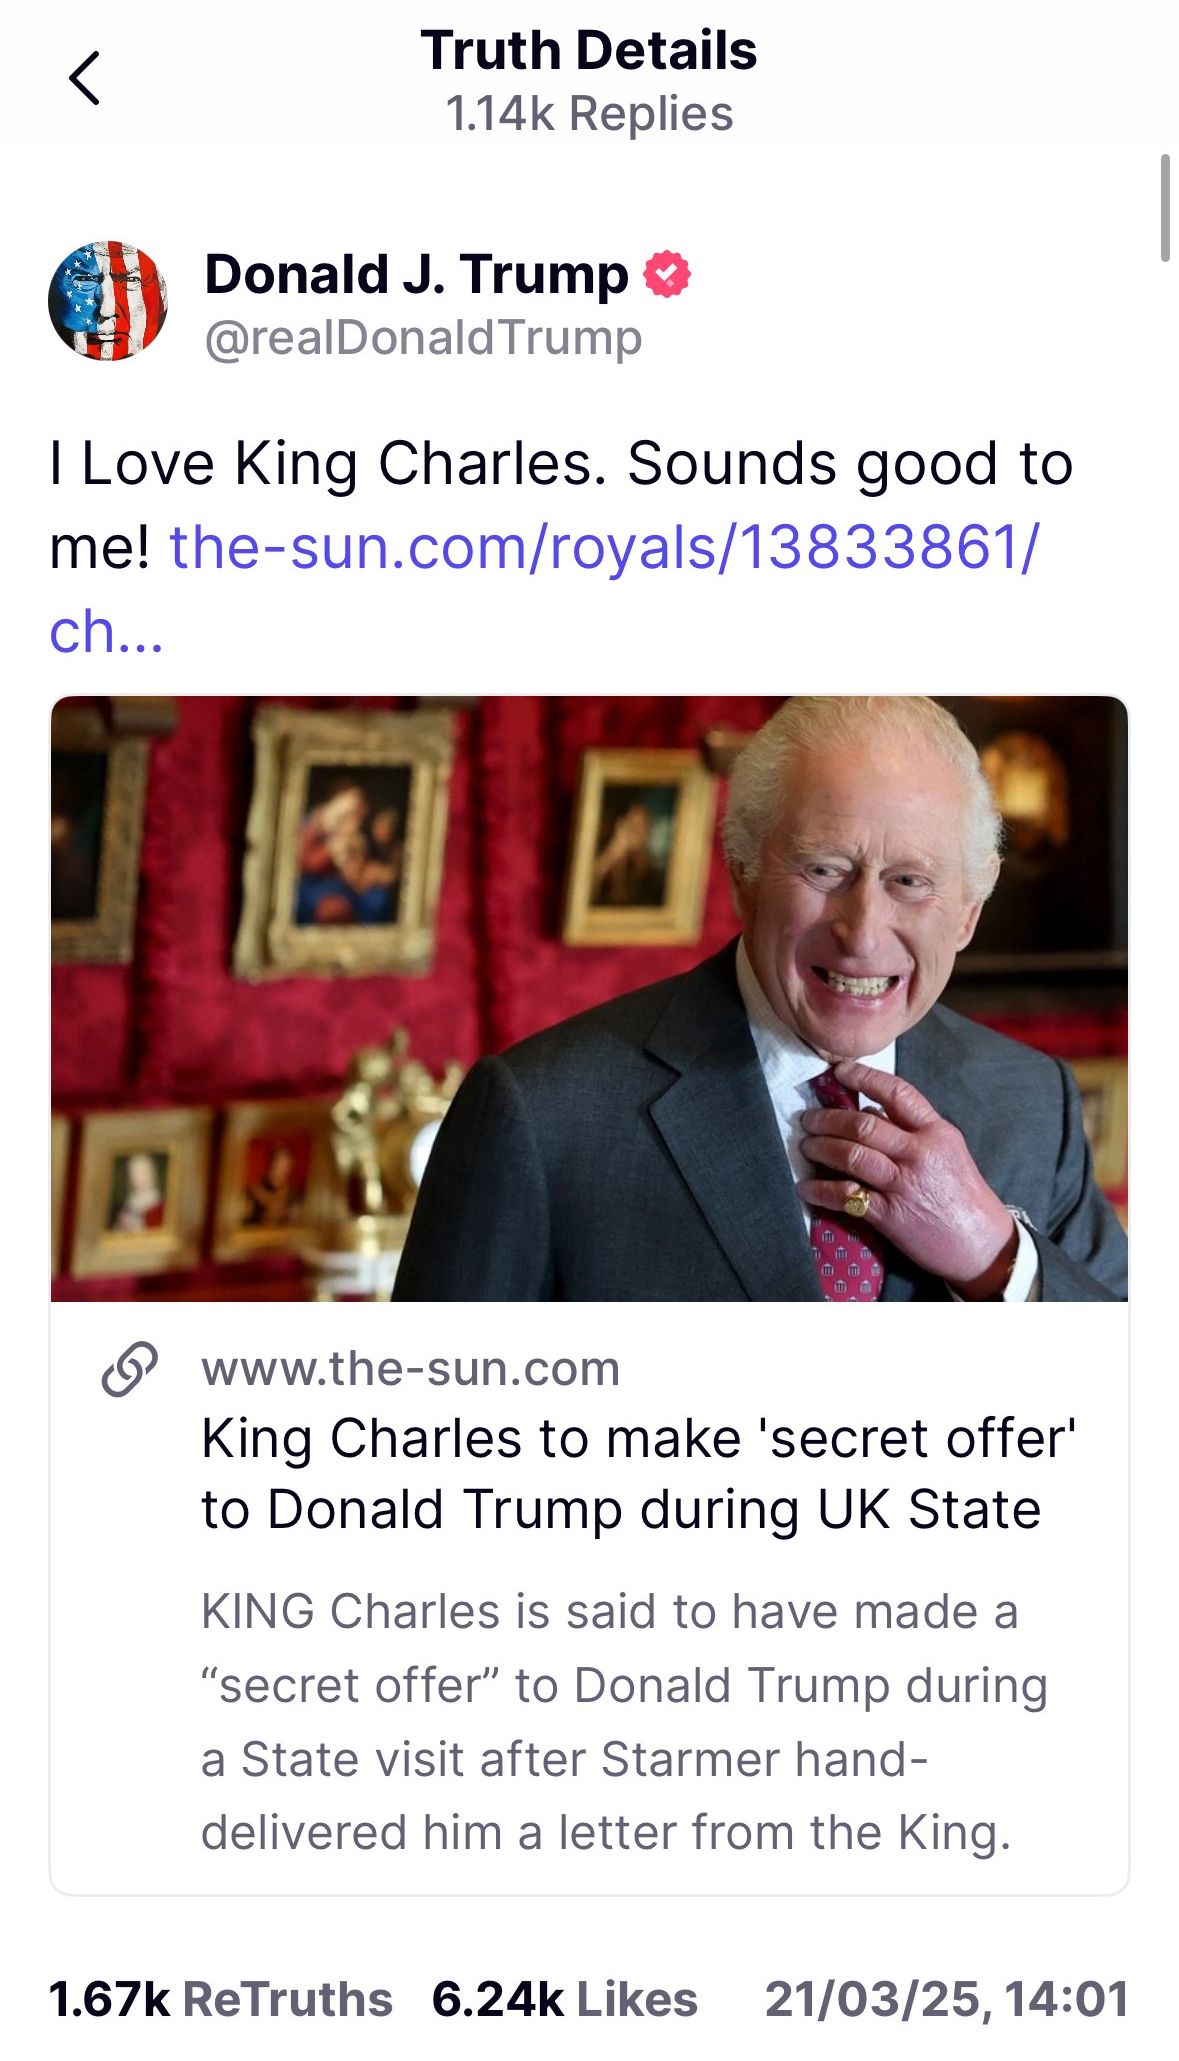The image size is (1179, 2061).
Task: Select the Truth Details header title
Action: click(589, 52)
